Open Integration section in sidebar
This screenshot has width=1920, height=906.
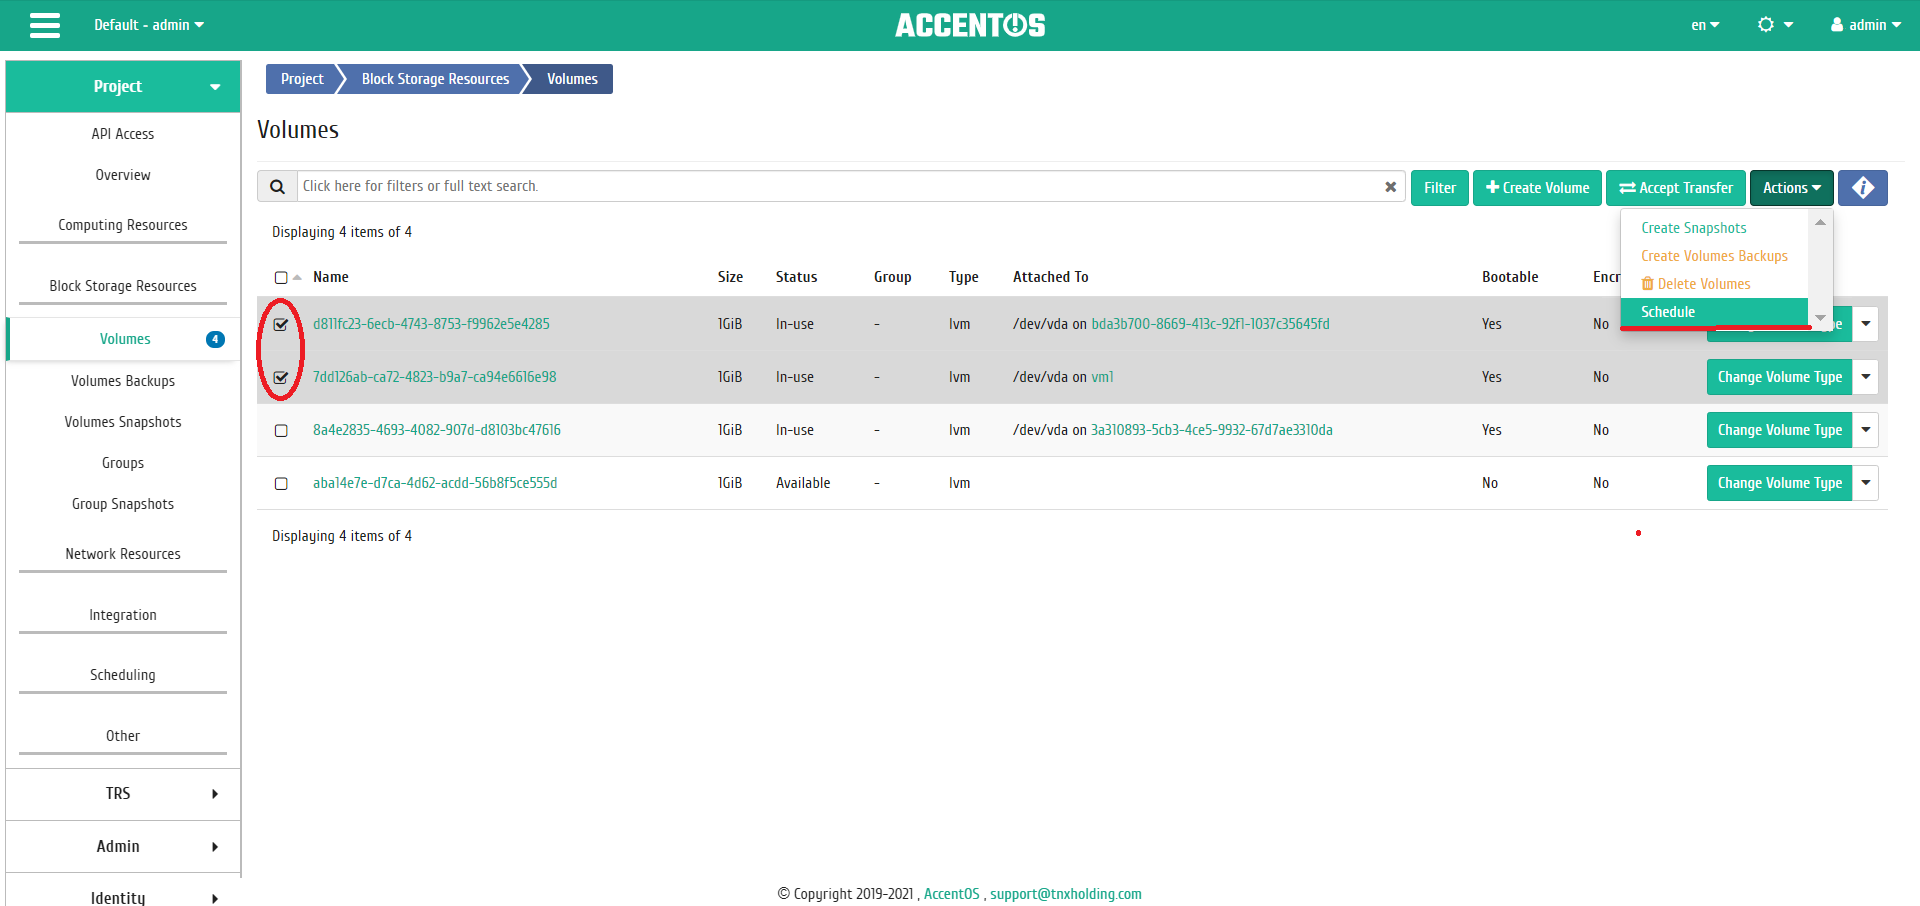tap(123, 615)
